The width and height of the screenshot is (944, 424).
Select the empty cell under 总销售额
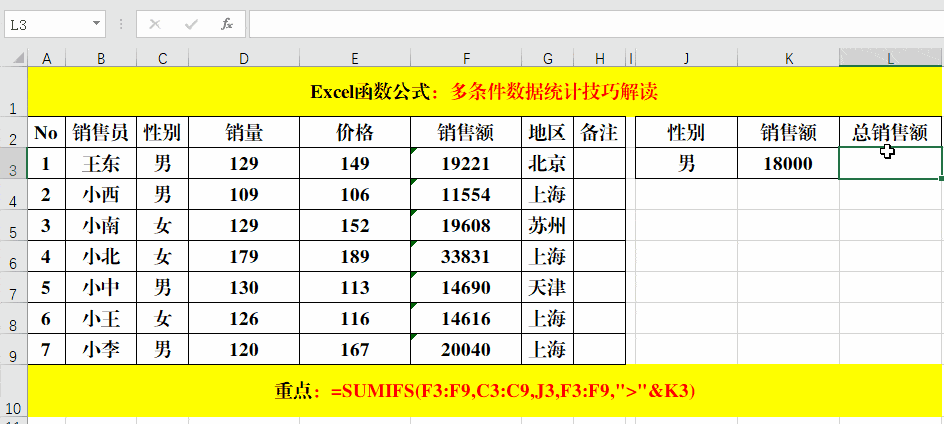coord(890,163)
